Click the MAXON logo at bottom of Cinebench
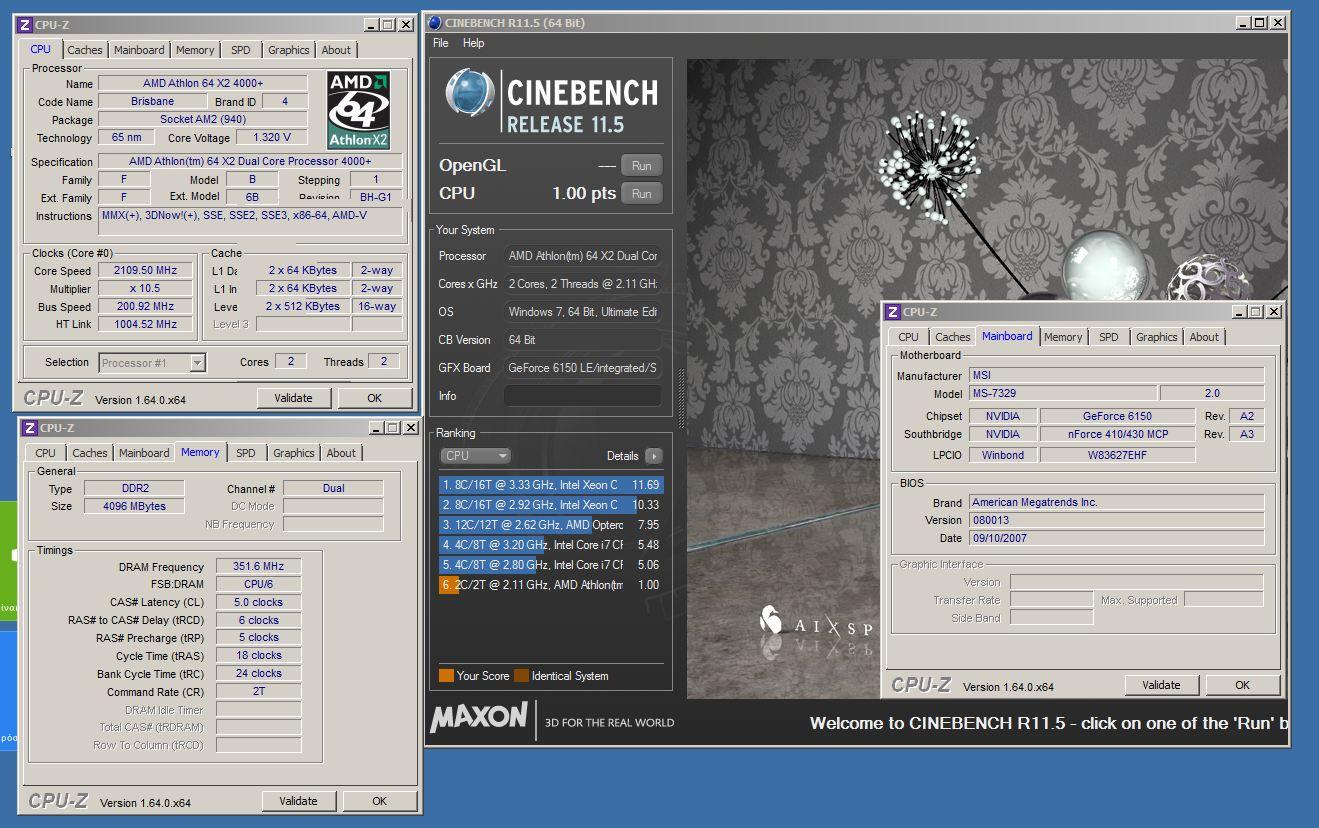 click(x=479, y=717)
